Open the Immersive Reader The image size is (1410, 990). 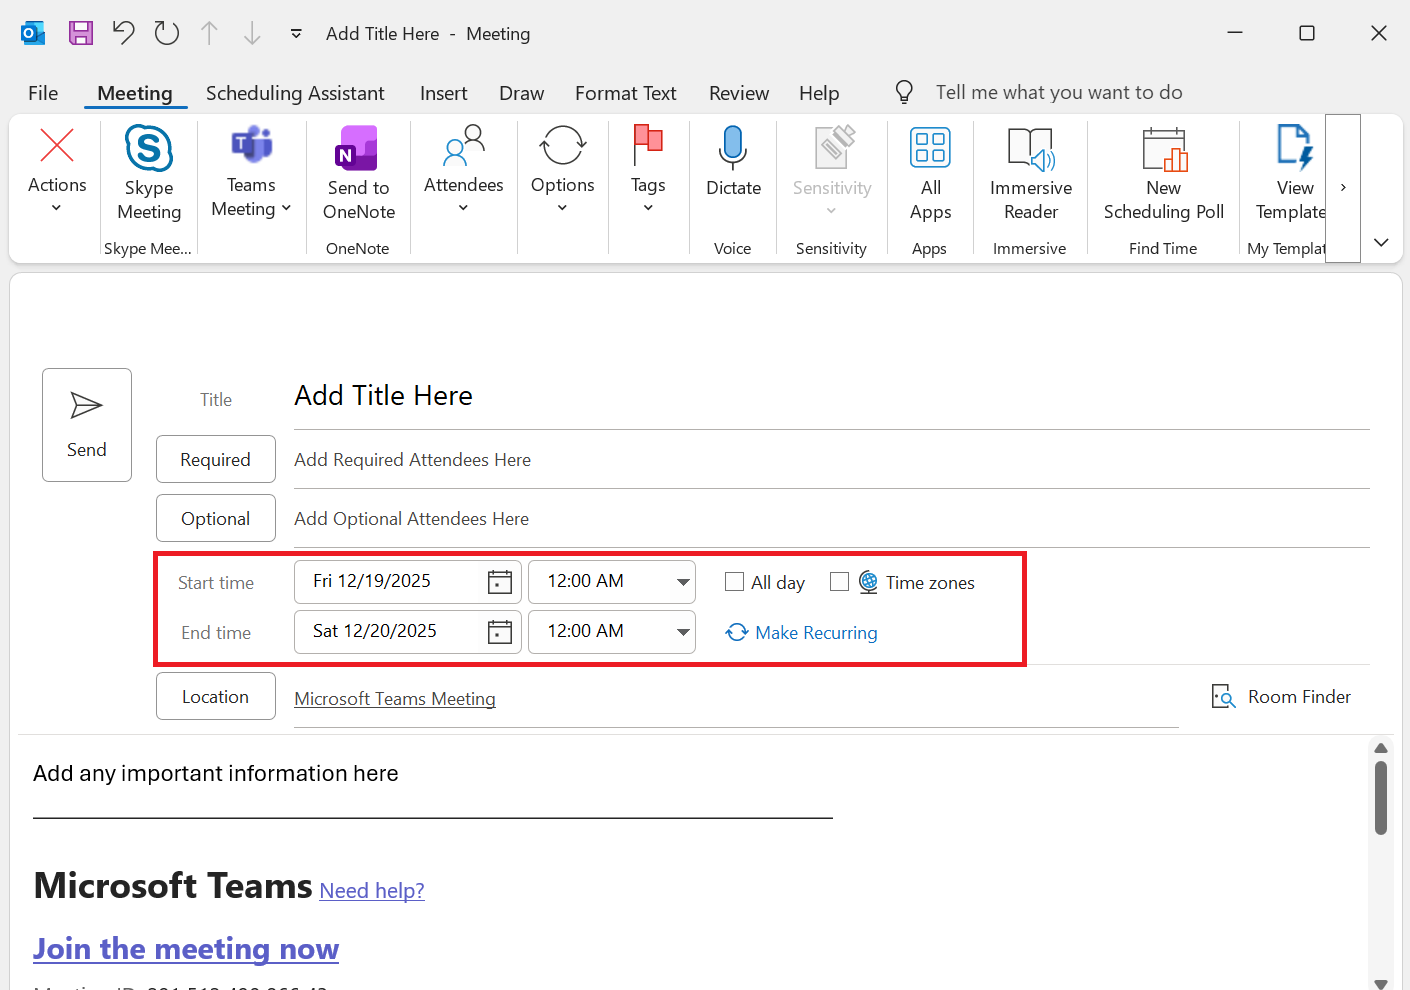[x=1030, y=150]
